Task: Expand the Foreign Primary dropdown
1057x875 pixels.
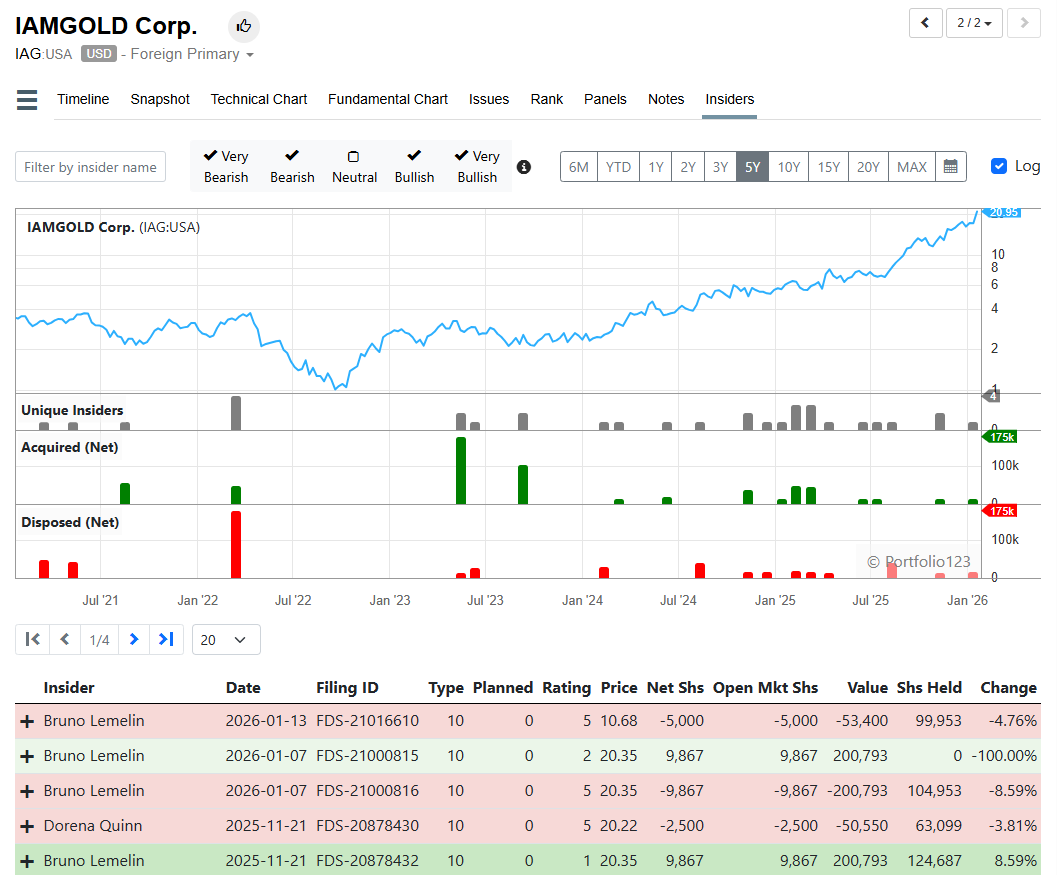Action: pyautogui.click(x=192, y=54)
